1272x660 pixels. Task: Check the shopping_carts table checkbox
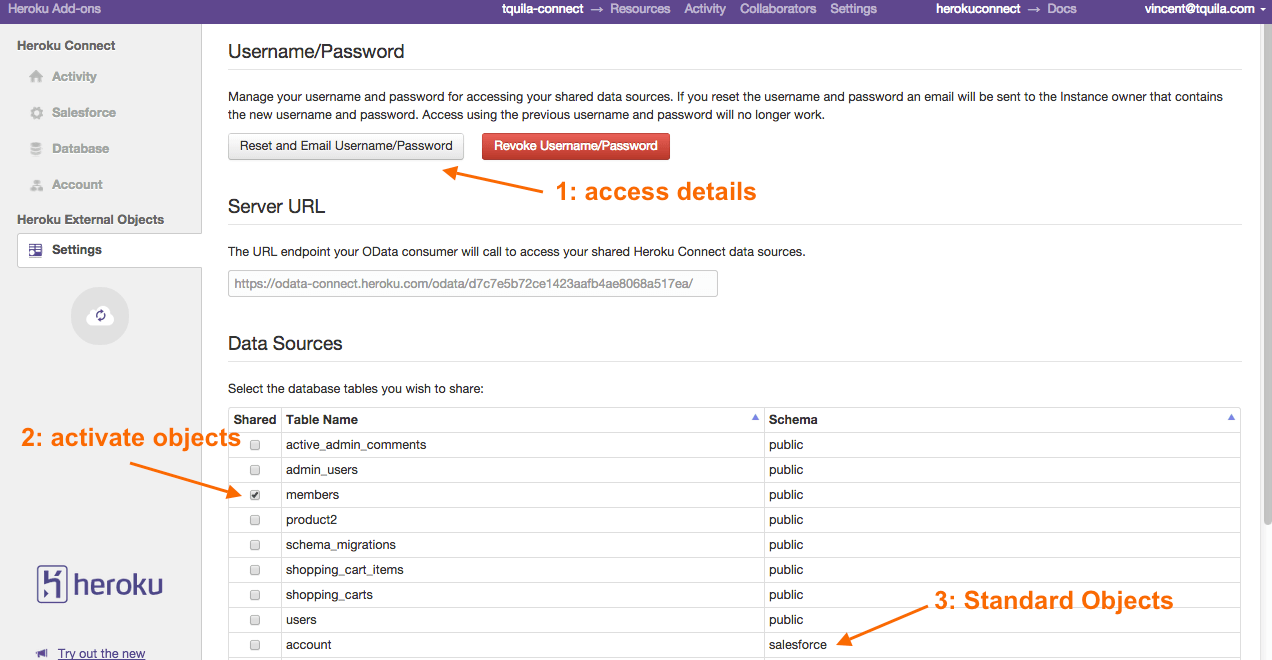coord(255,595)
